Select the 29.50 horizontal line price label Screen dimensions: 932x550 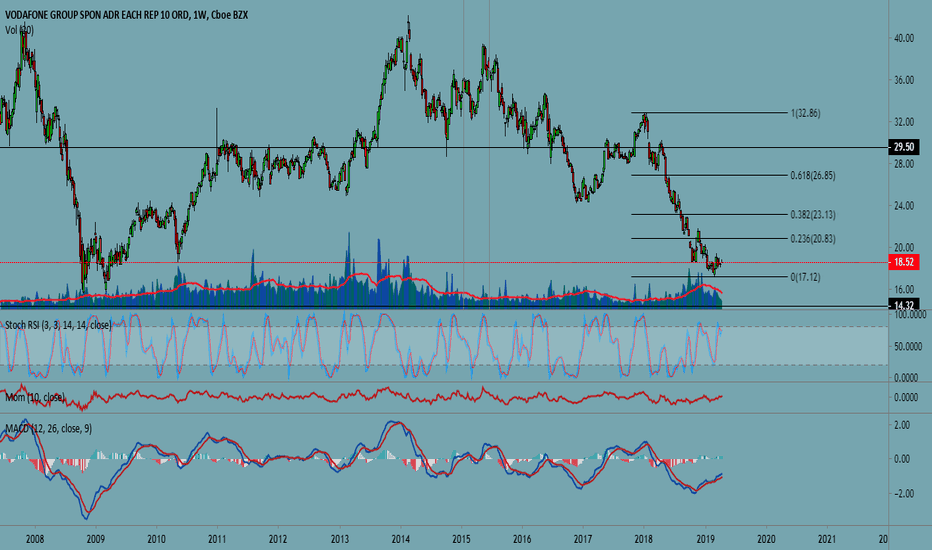click(903, 147)
